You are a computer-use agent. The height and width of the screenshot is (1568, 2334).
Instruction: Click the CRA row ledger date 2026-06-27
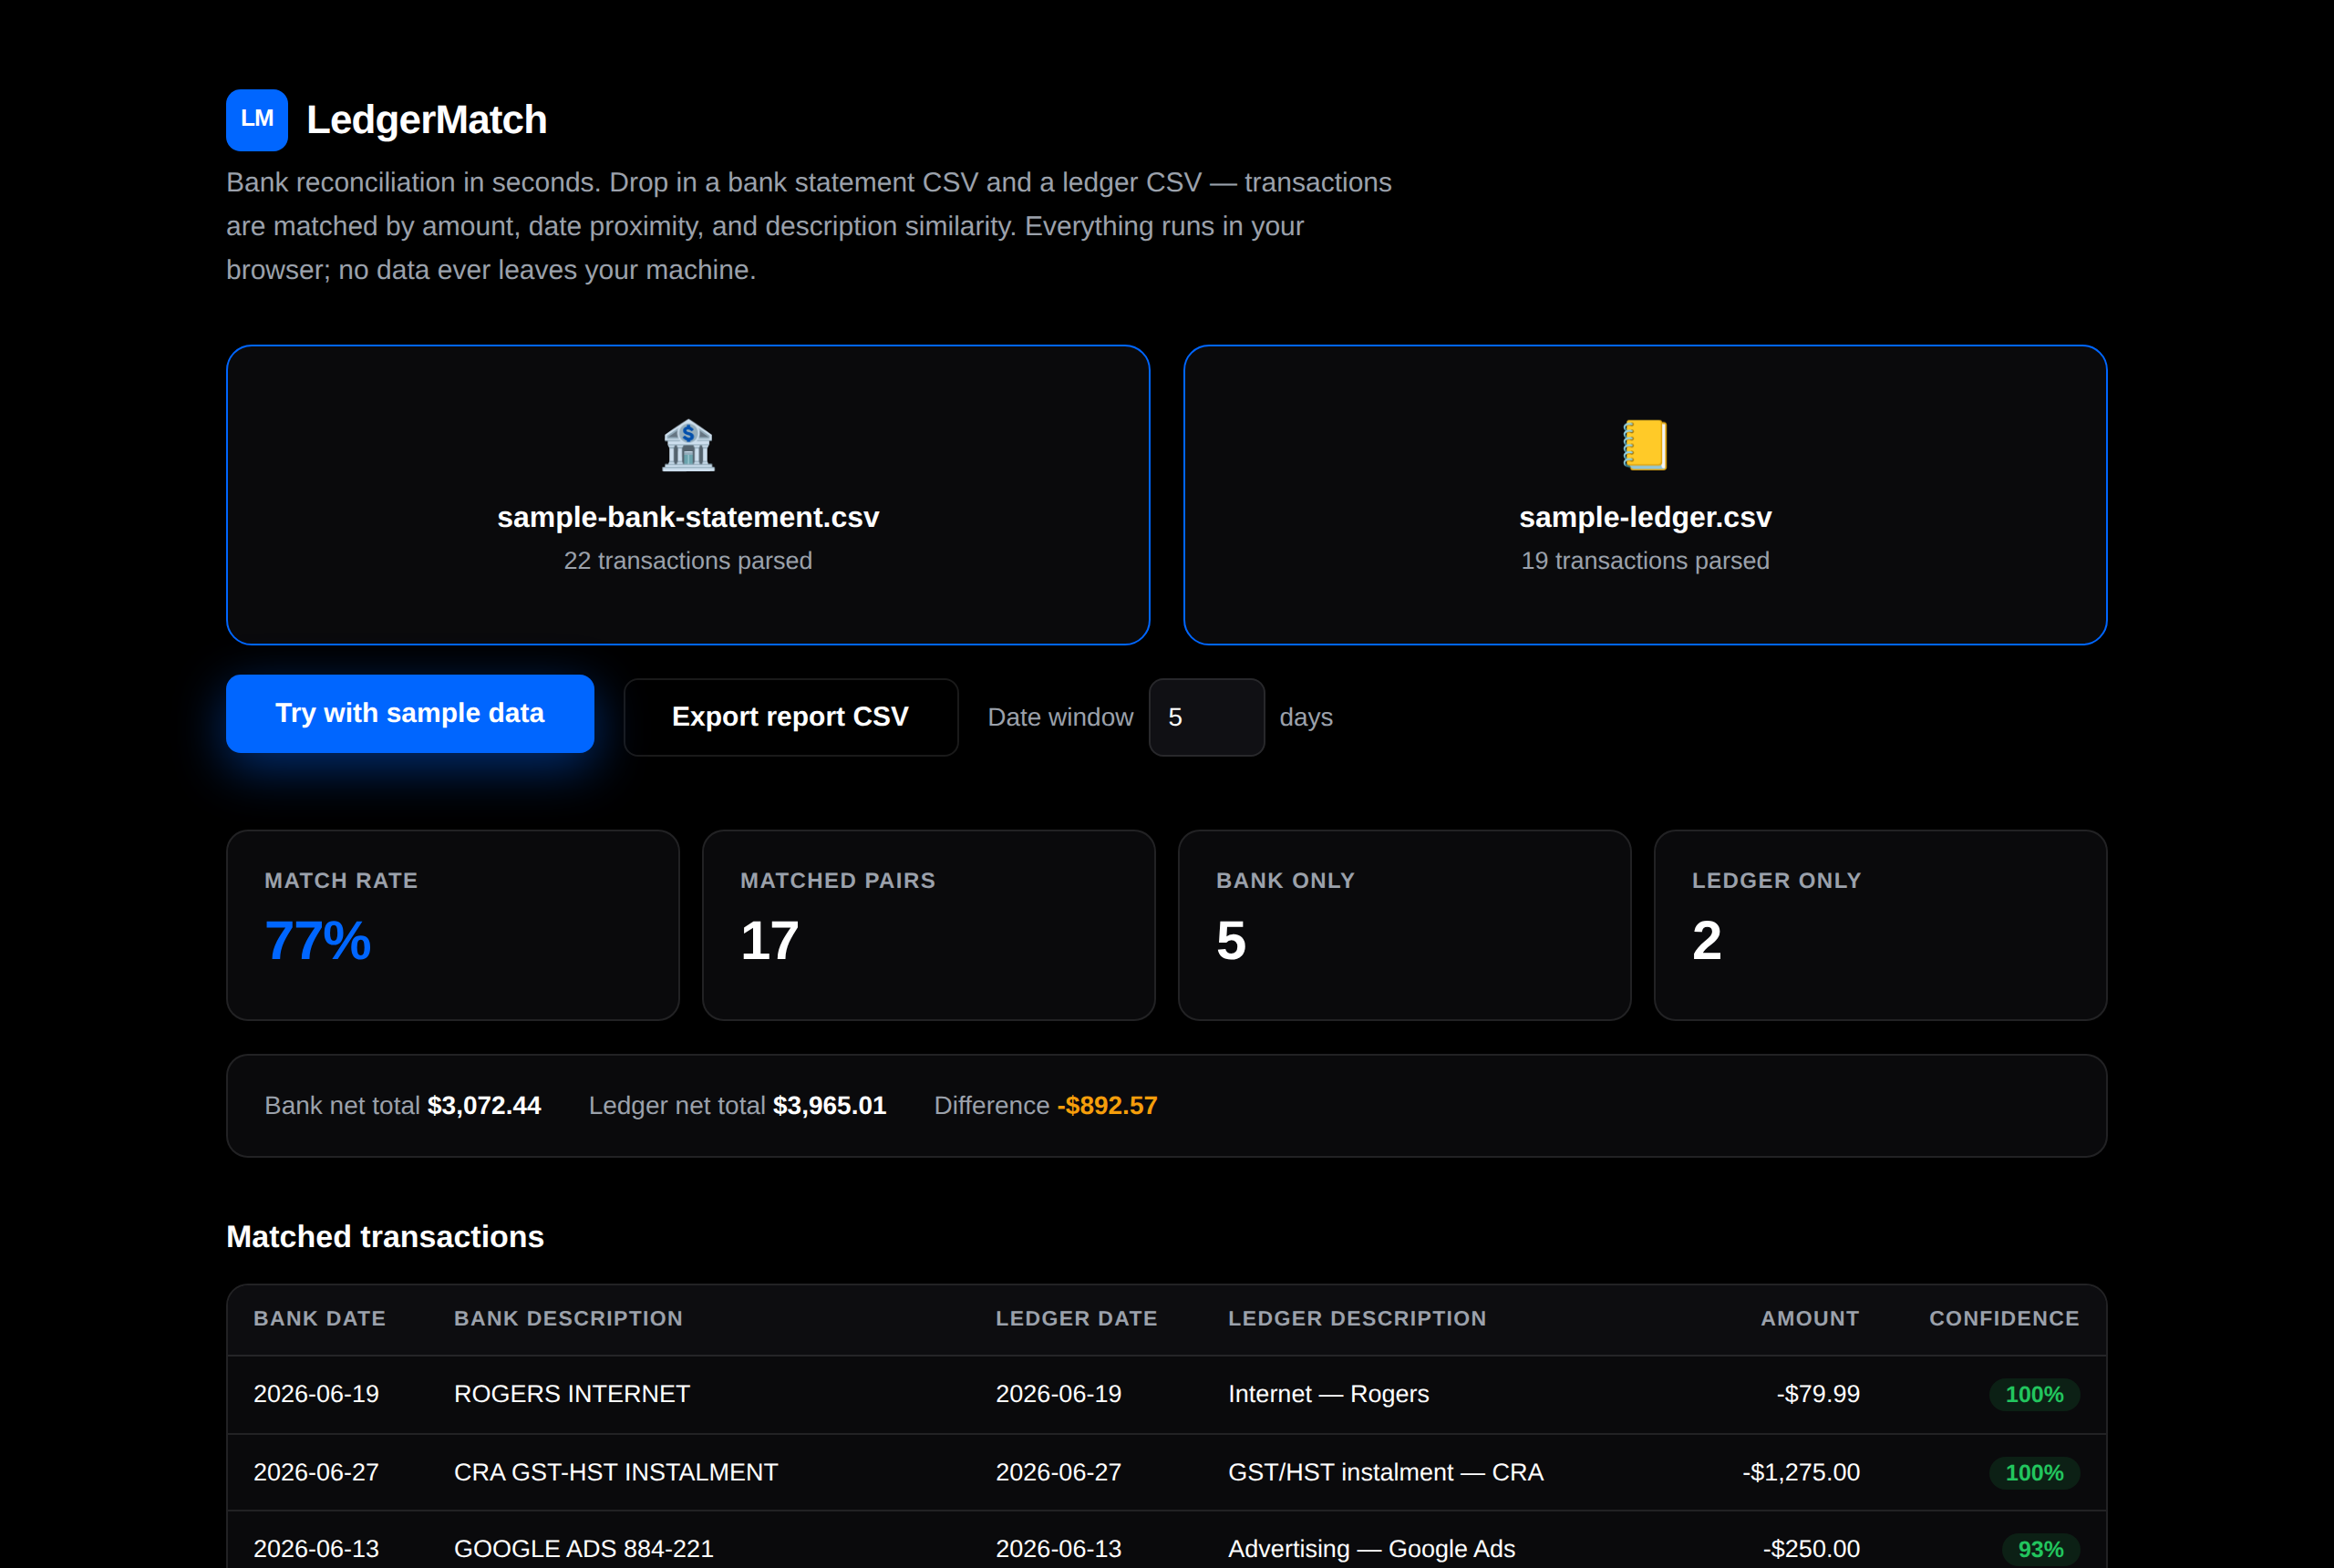[1058, 1472]
